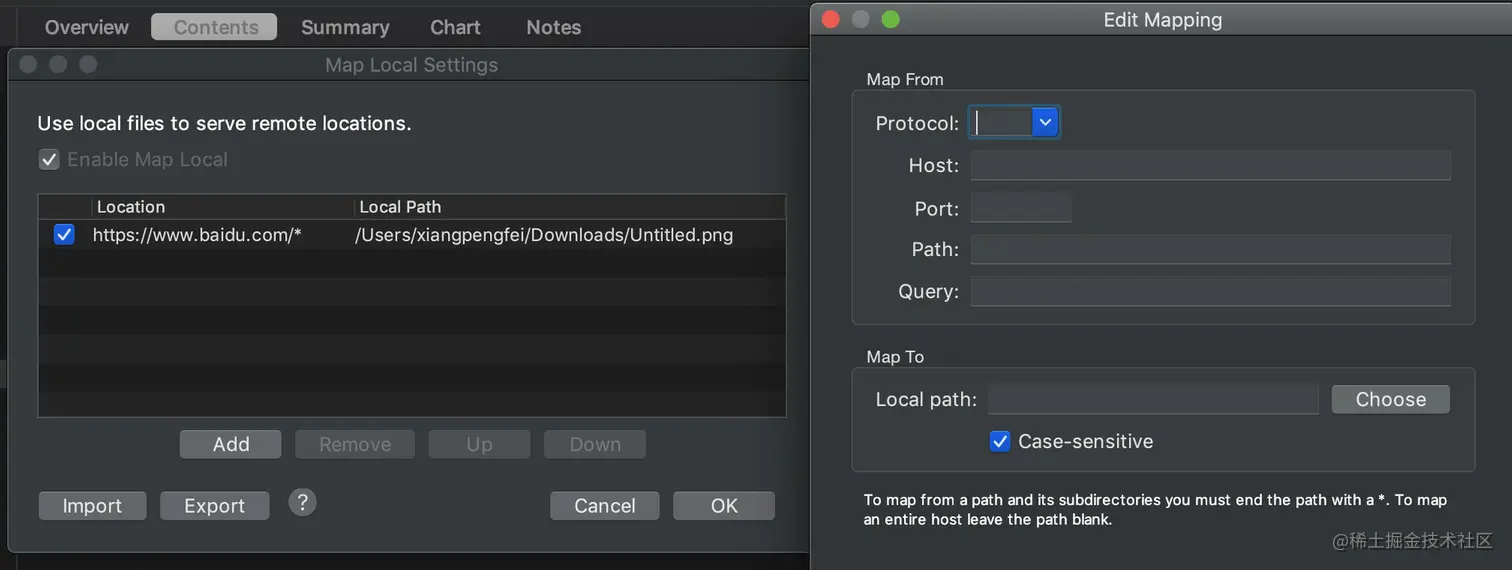Viewport: 1512px width, 570px height.
Task: Focus the Query text field
Action: (1210, 291)
